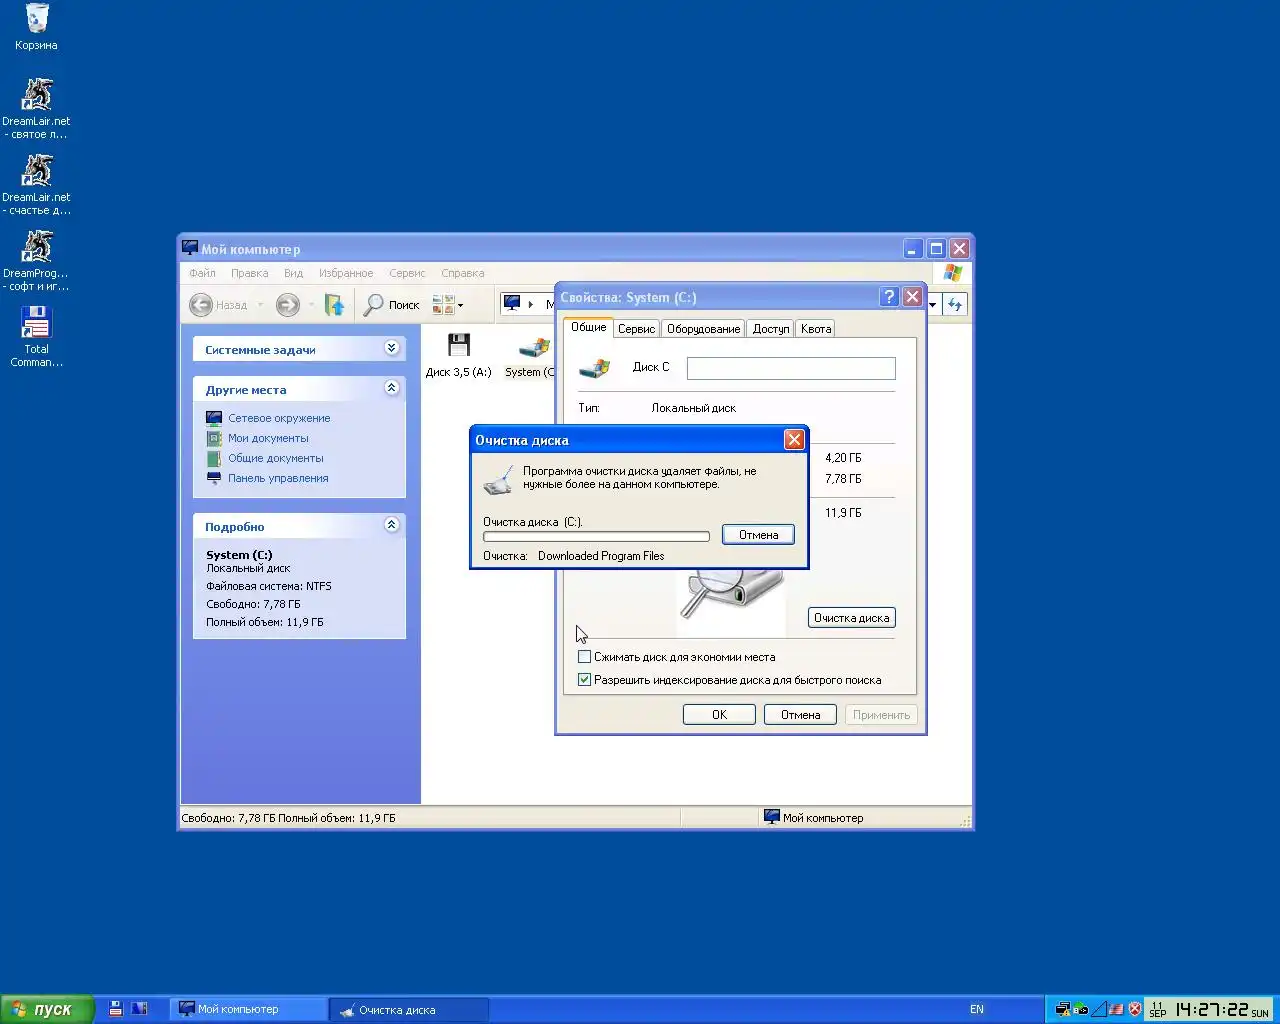Click the address bar Go arrows button

point(955,305)
